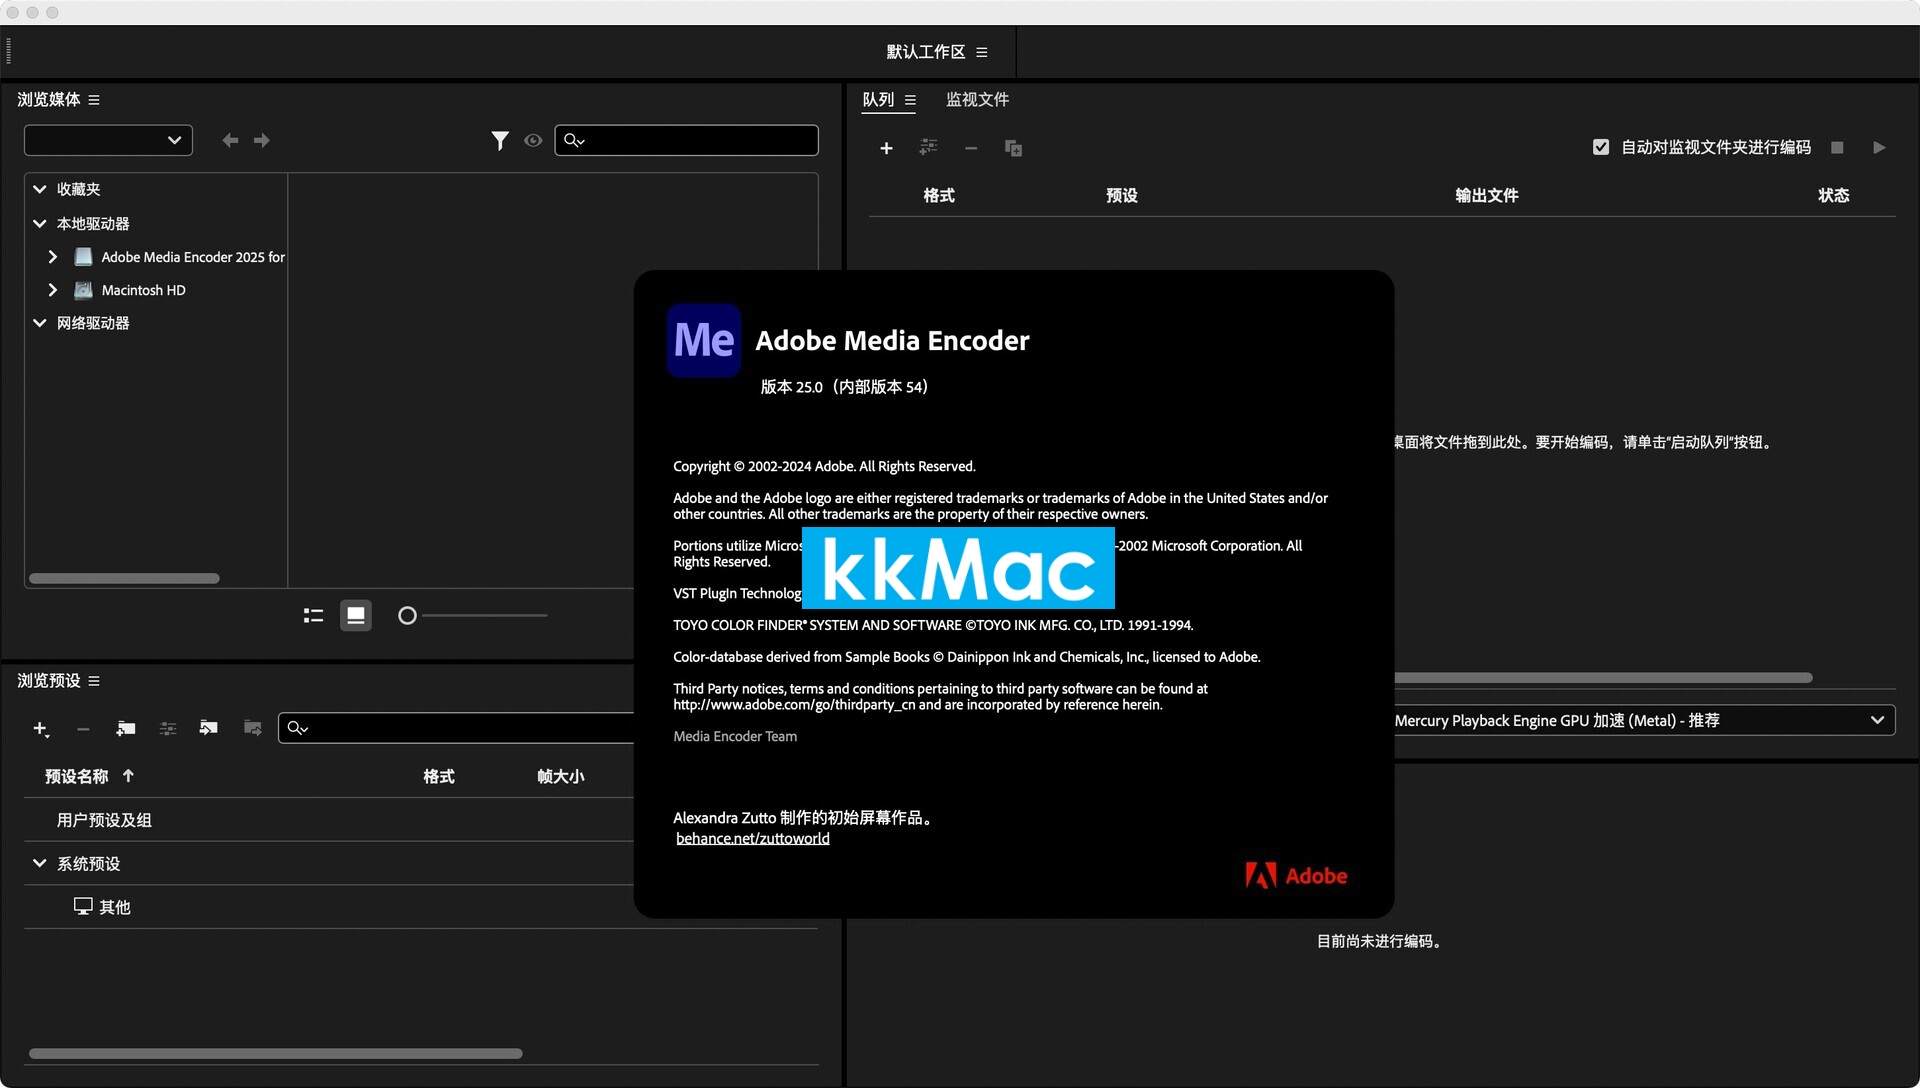This screenshot has height=1088, width=1920.
Task: Select the Adobe Media Encoder 2025 volume
Action: (193, 257)
